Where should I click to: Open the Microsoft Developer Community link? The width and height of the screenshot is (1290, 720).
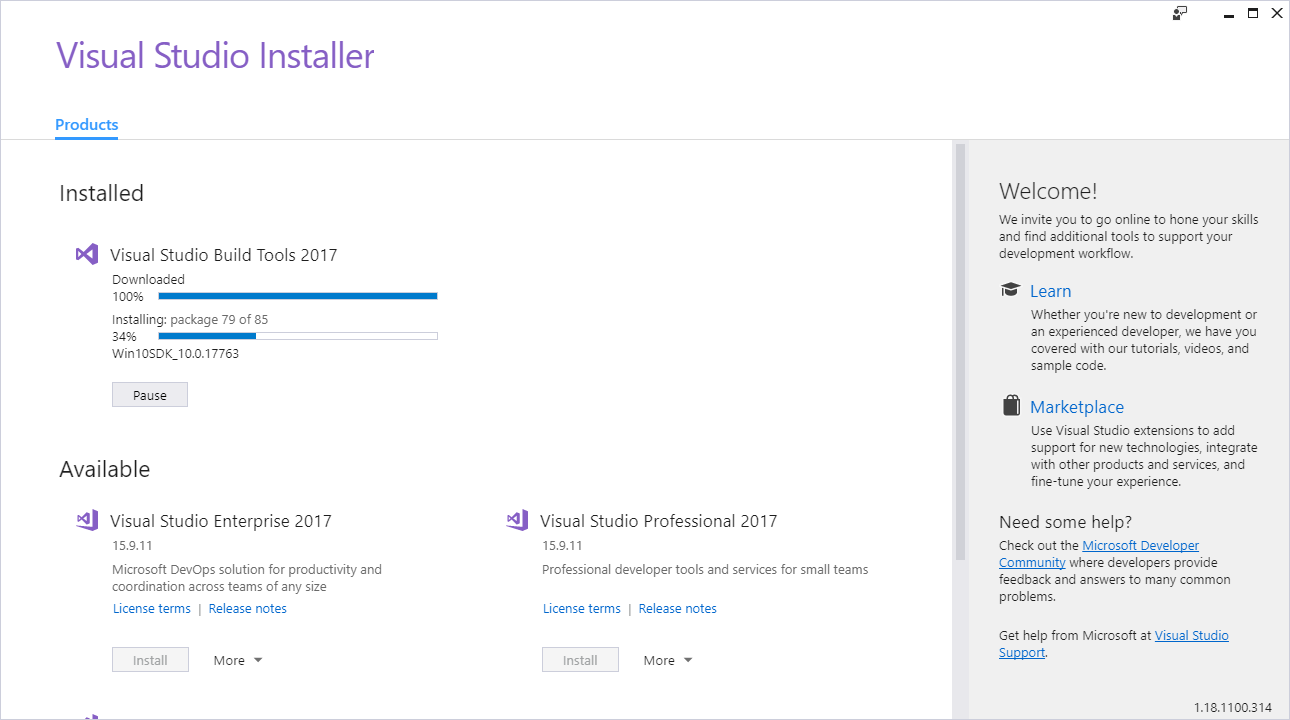[x=1140, y=546]
